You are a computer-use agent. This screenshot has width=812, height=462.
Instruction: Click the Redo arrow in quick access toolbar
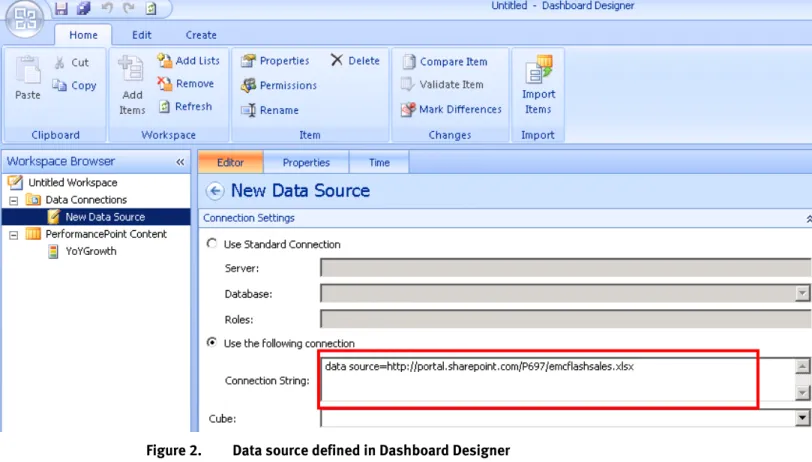coord(129,8)
